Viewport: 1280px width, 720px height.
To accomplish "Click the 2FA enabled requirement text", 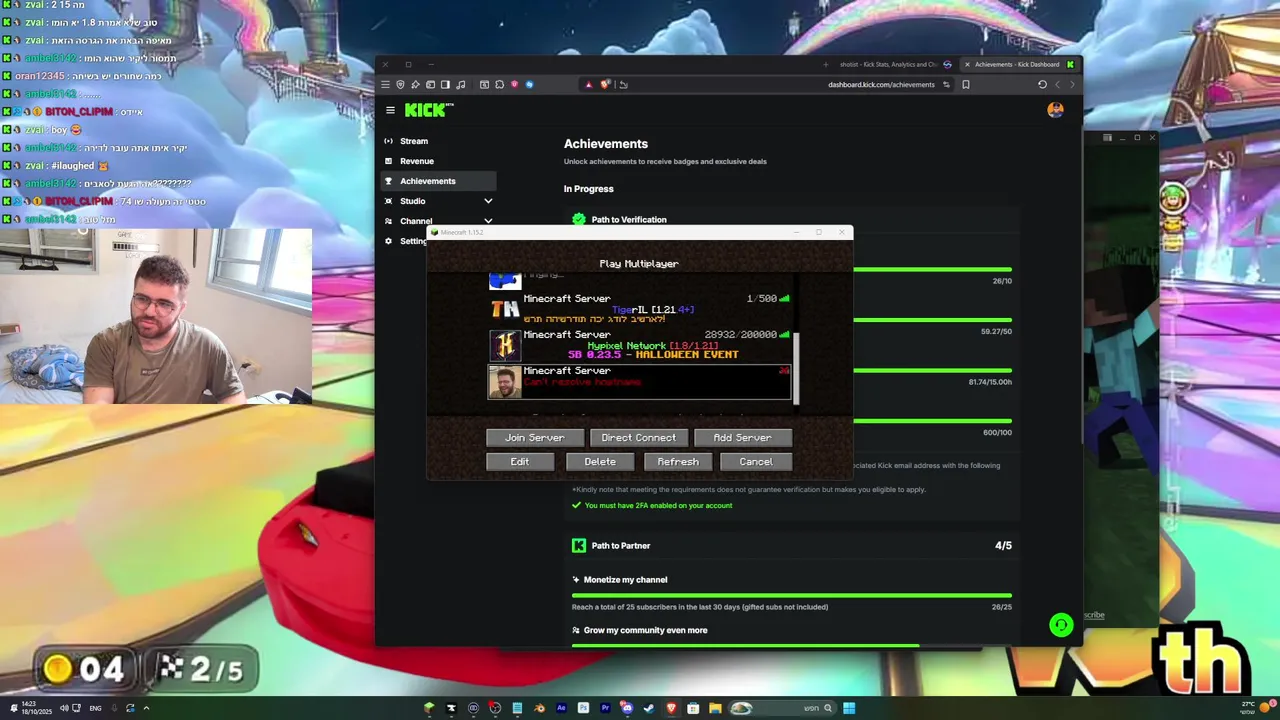I will point(658,506).
